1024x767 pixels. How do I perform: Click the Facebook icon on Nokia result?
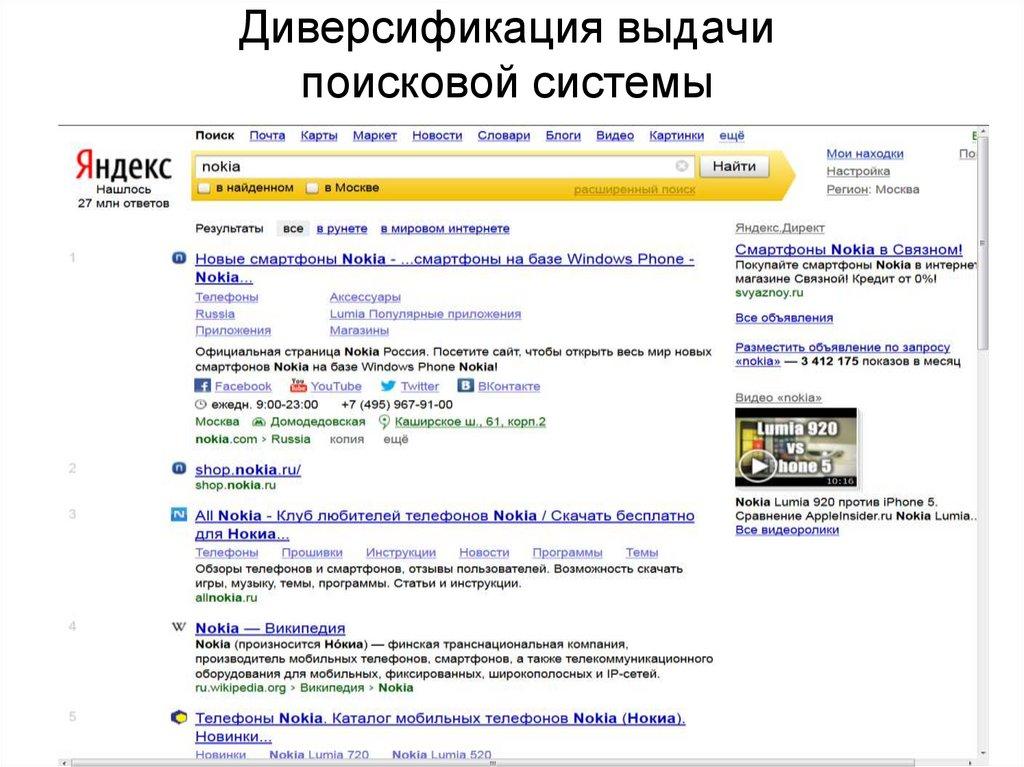coord(204,386)
